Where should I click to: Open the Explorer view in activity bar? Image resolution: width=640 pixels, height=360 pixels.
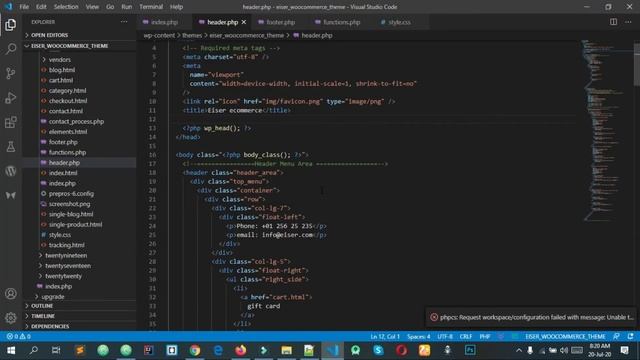click(11, 25)
